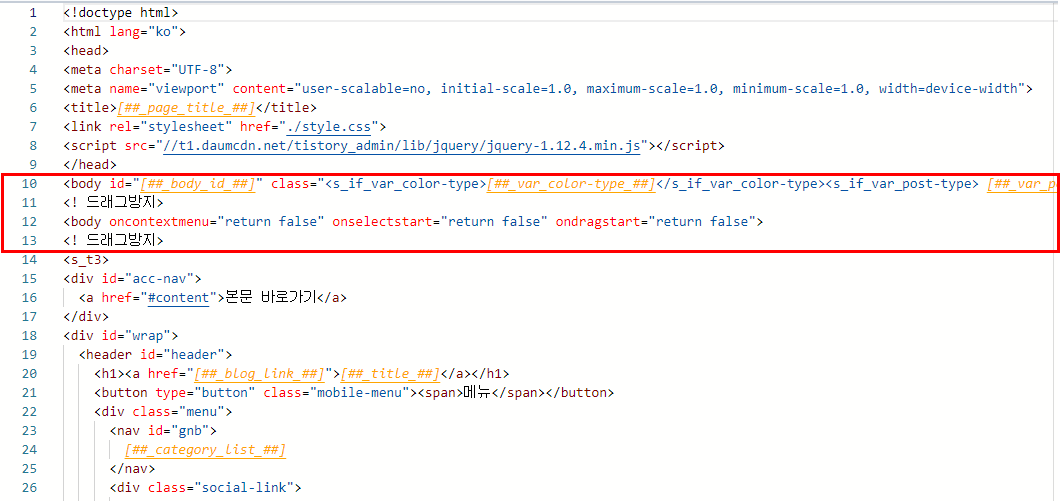Follow the #content href link
The image size is (1060, 501).
(178, 297)
